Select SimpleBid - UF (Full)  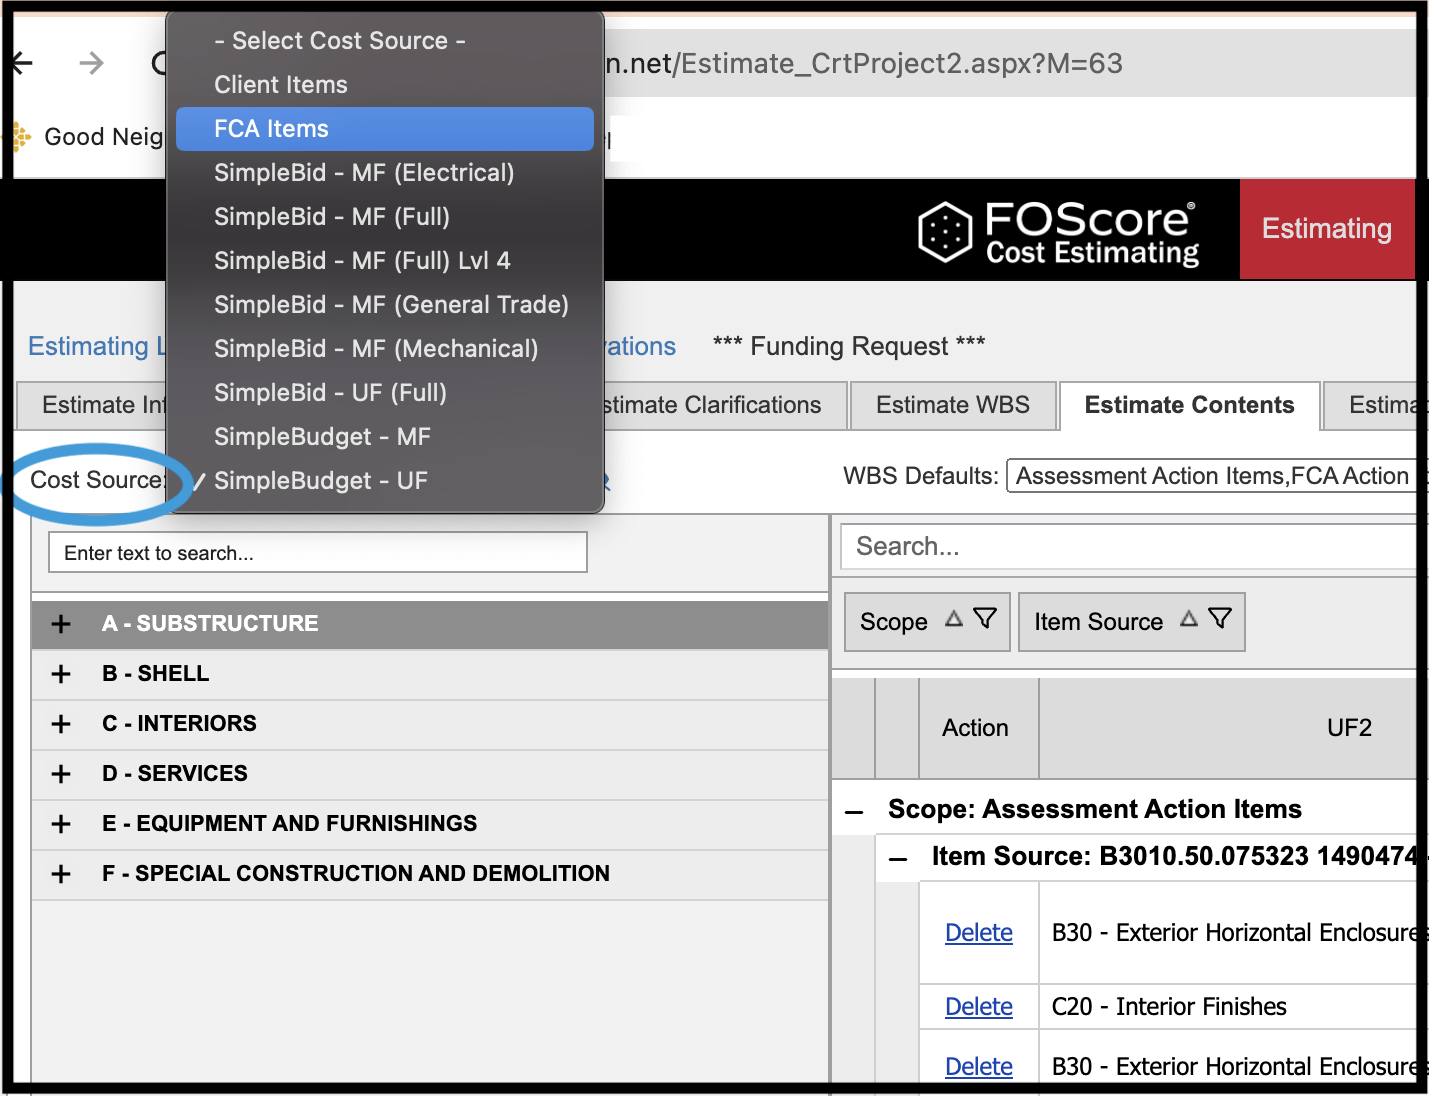pos(385,393)
